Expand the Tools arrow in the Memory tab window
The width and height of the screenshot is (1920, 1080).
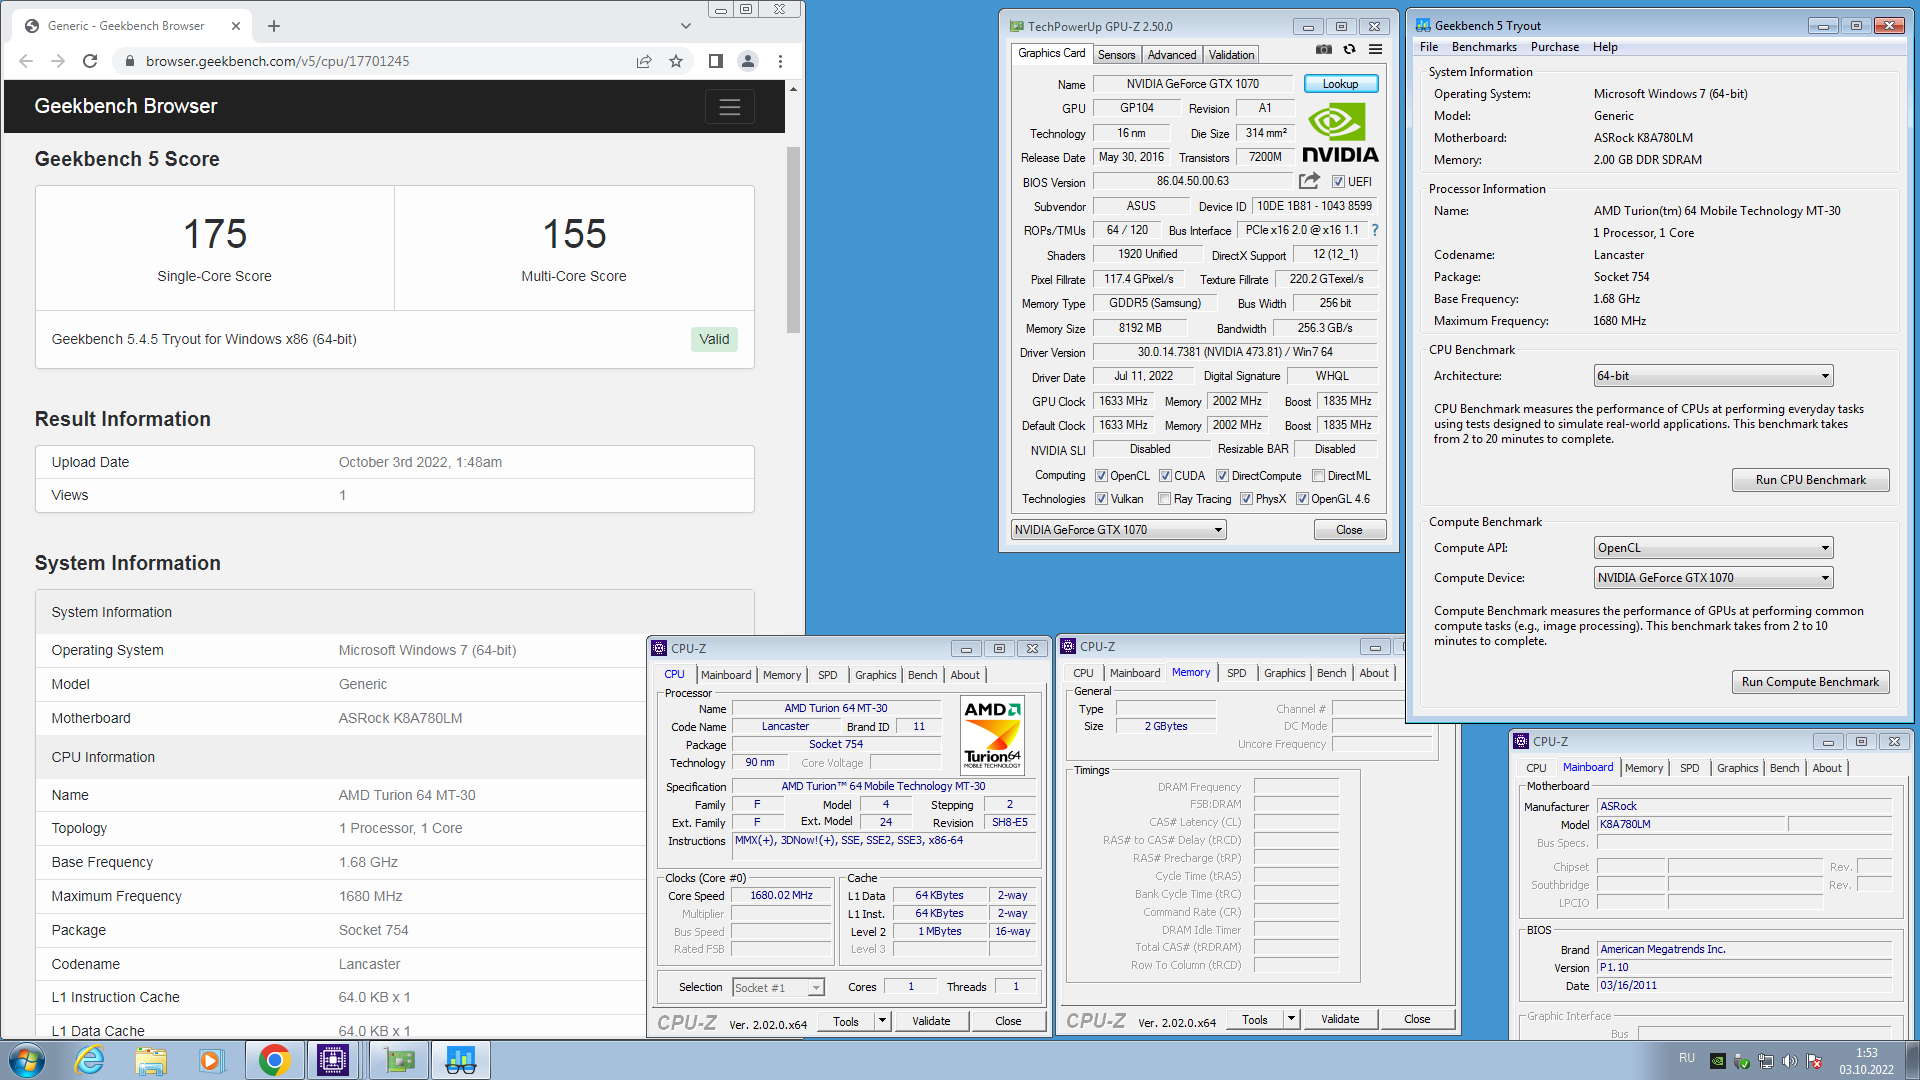(x=1291, y=1020)
